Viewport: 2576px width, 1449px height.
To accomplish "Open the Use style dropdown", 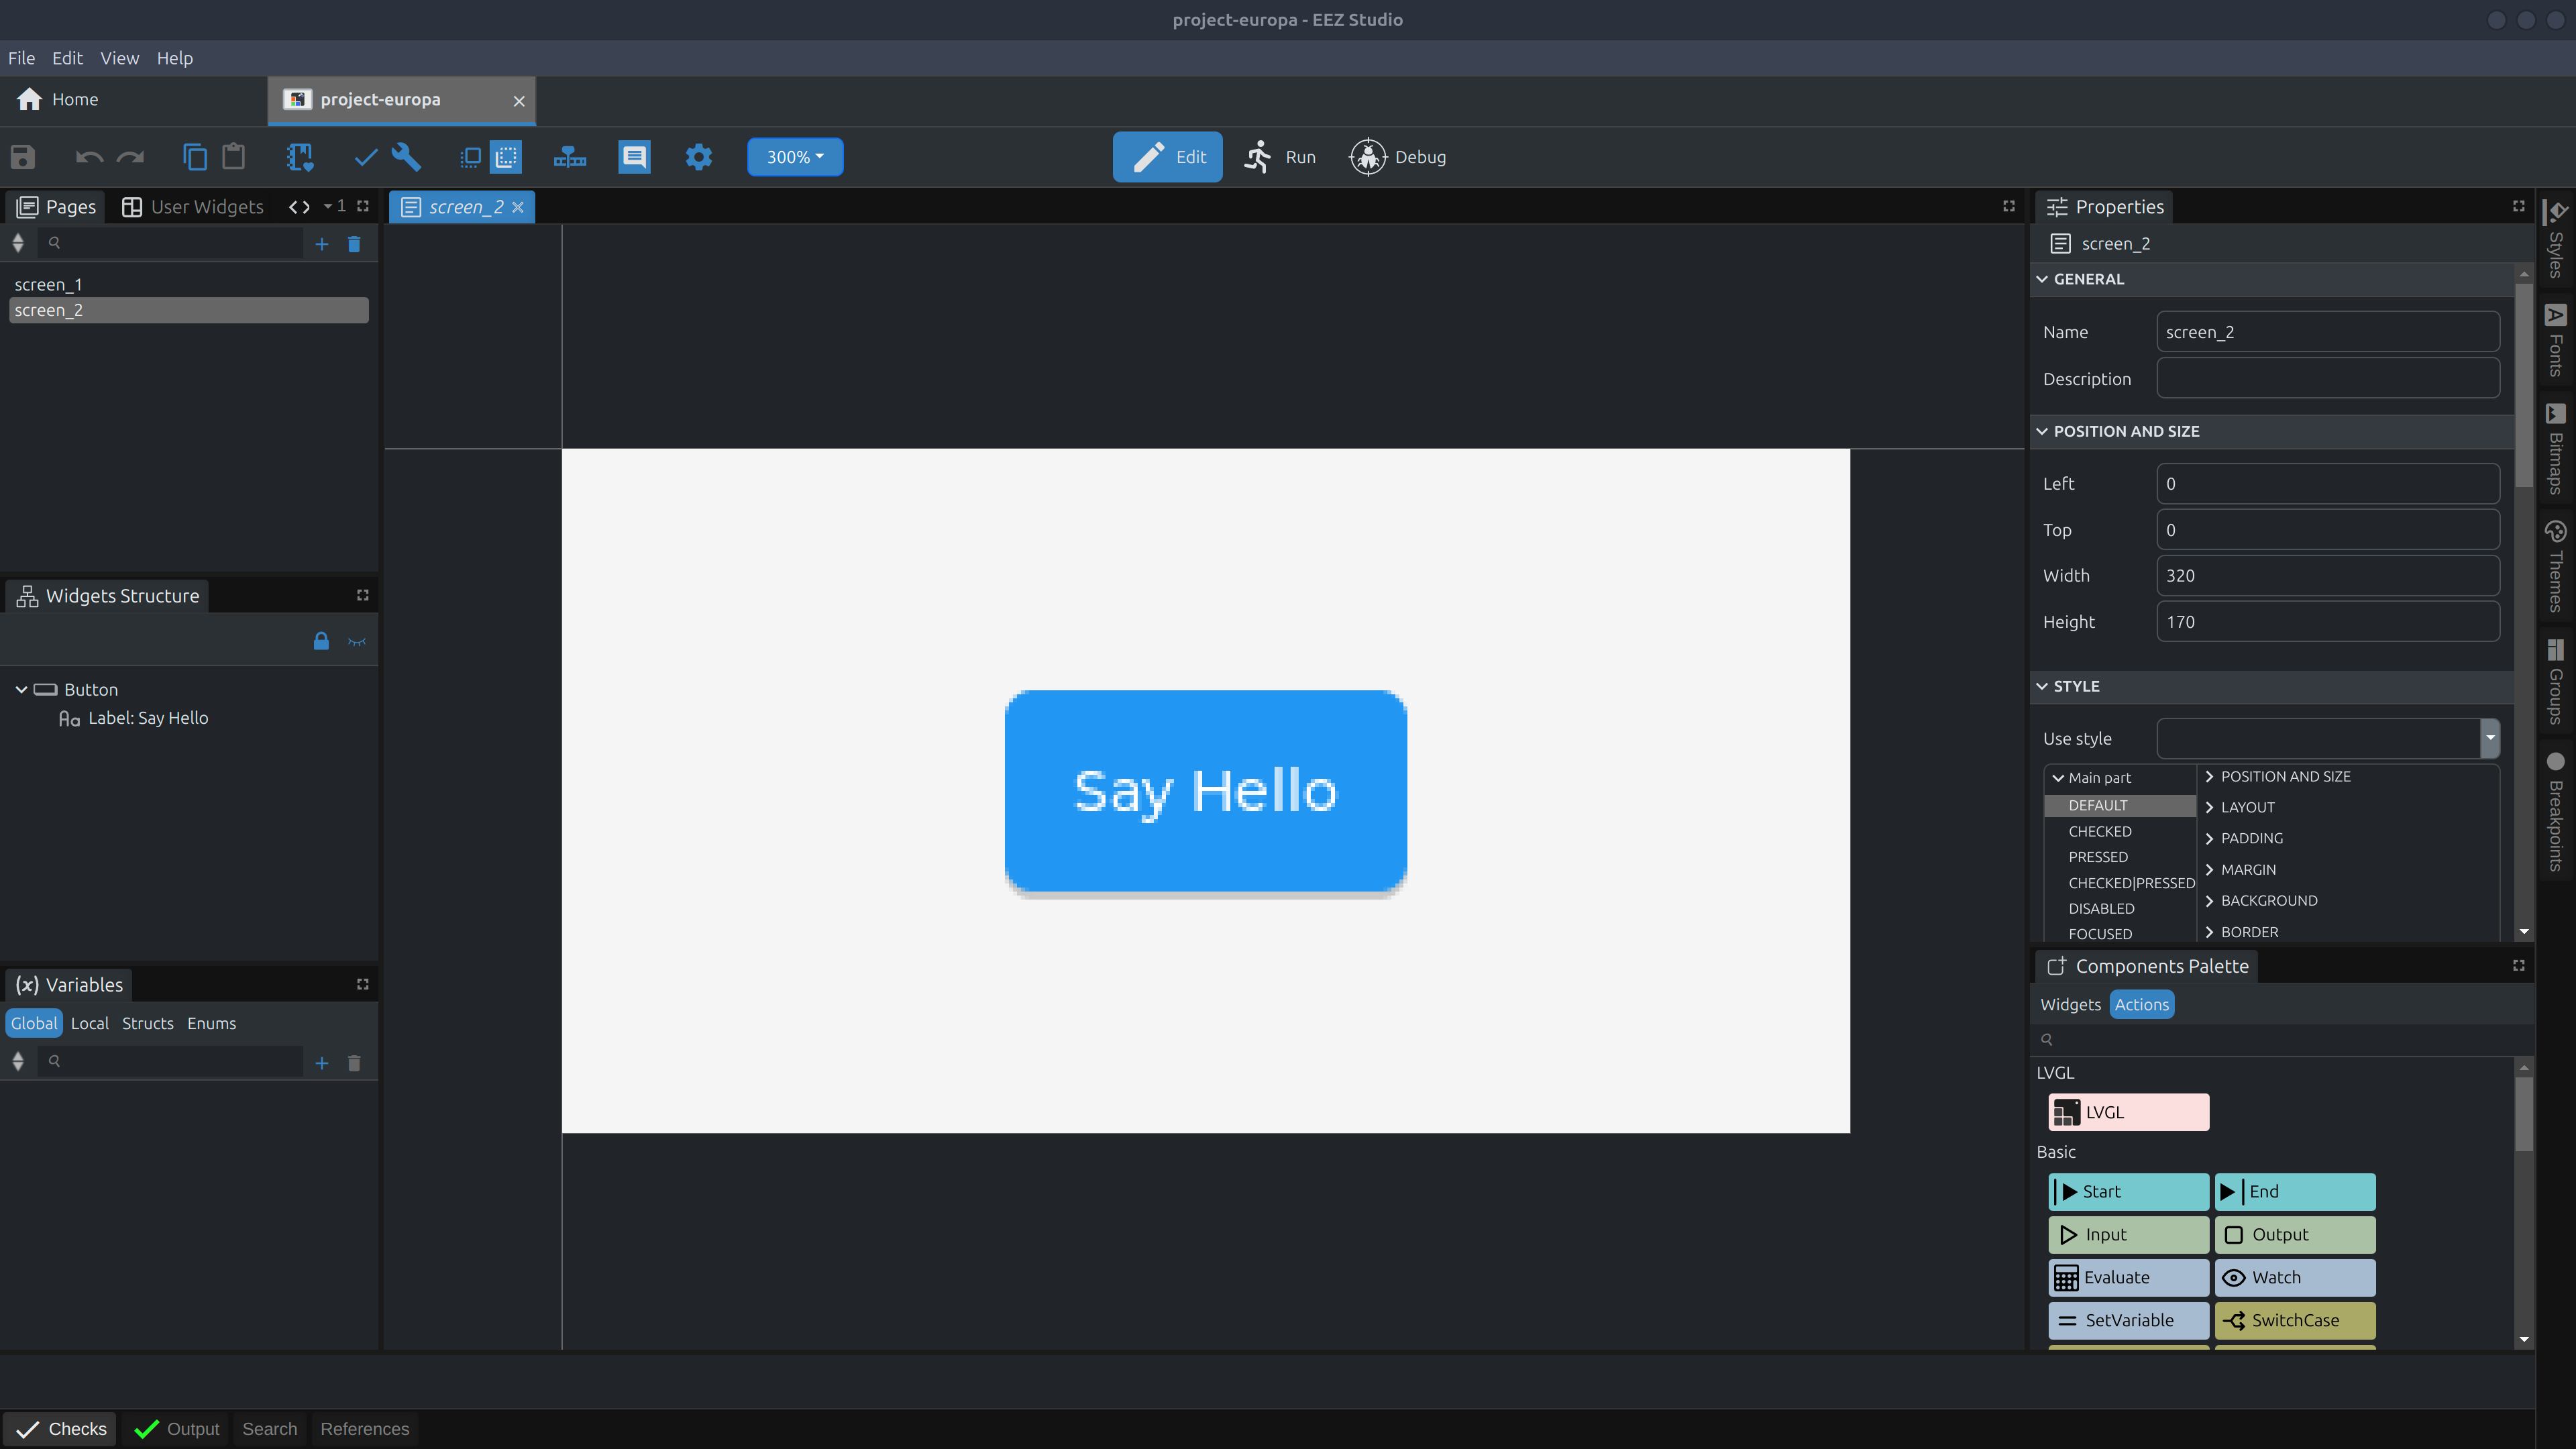I will 2489,738.
